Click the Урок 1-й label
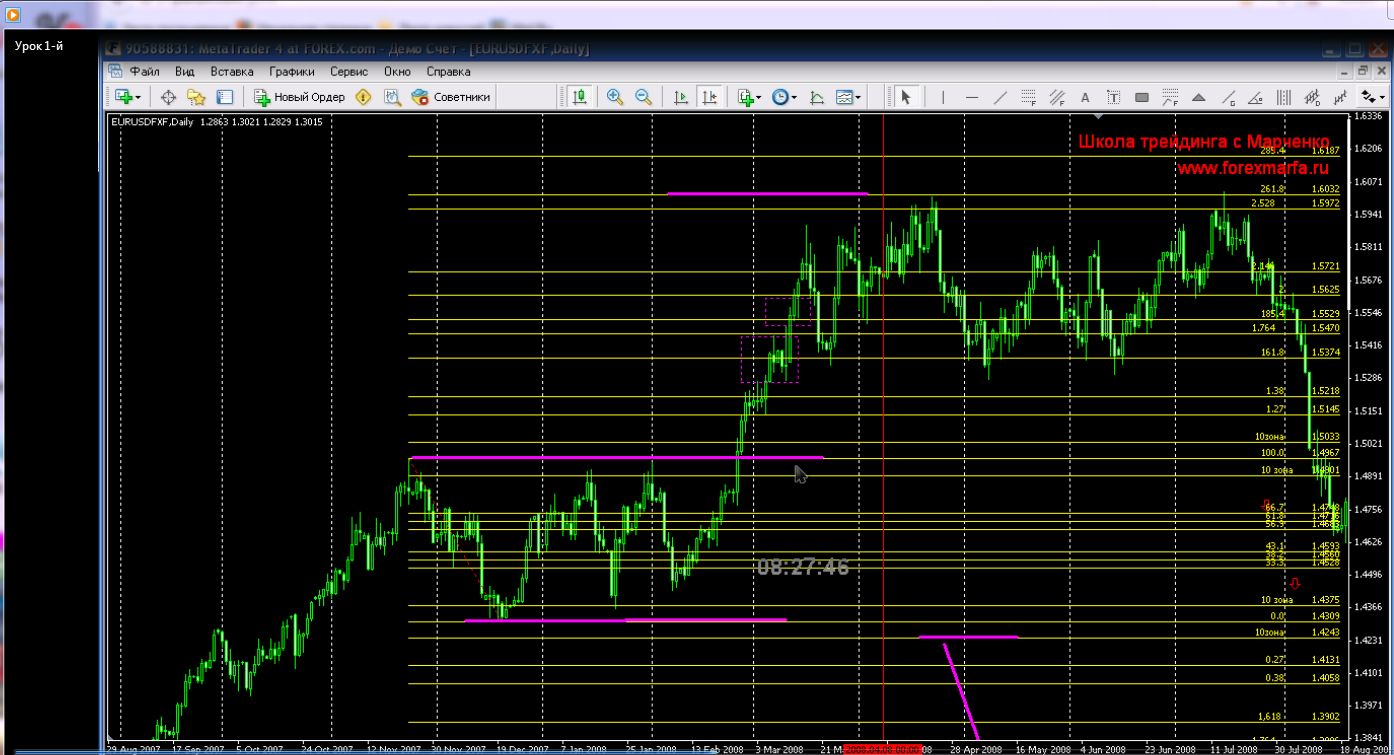 tap(39, 46)
